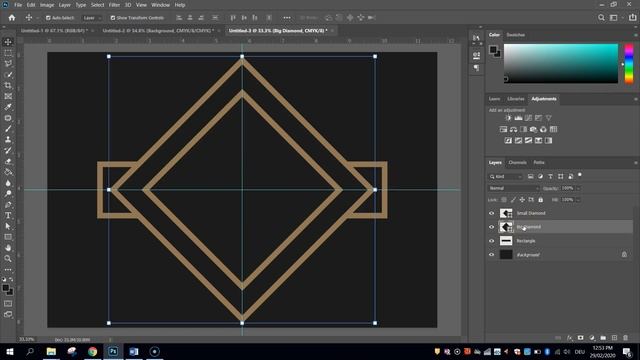Select the Lasso tool
640x360 pixels.
click(x=8, y=64)
